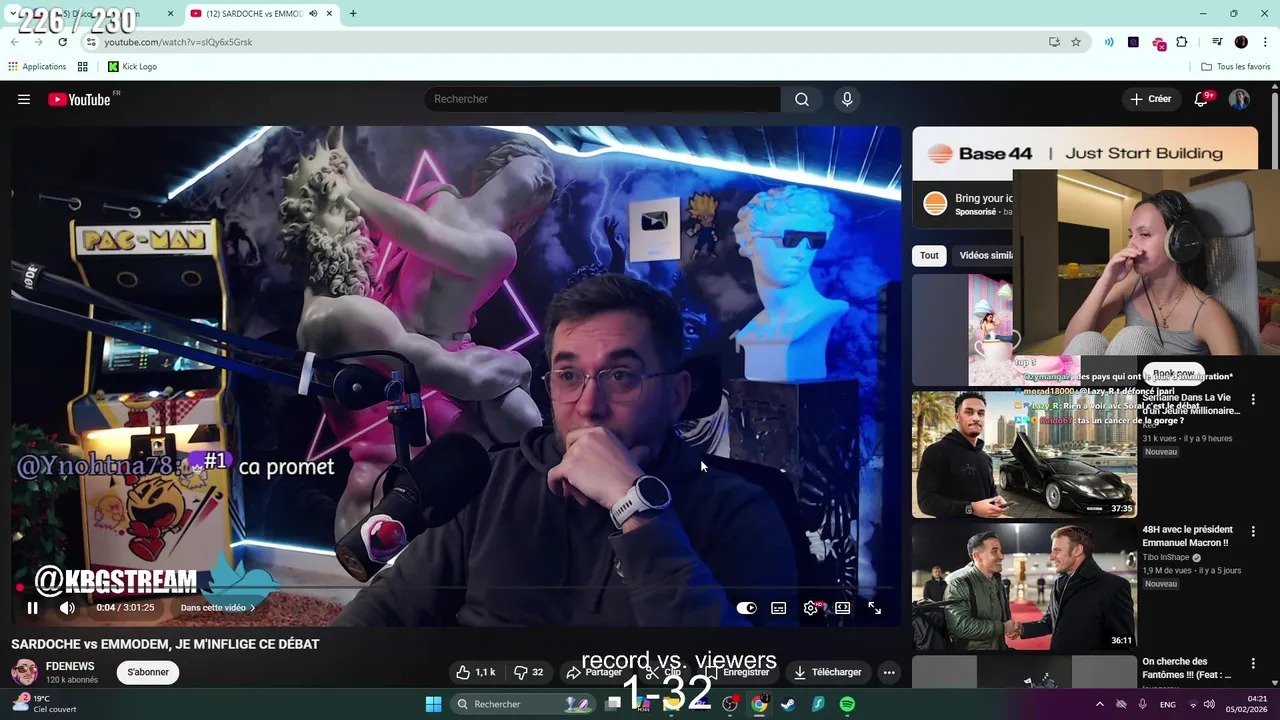This screenshot has height=720, width=1280.
Task: Show hidden system tray icons
Action: click(x=1099, y=704)
